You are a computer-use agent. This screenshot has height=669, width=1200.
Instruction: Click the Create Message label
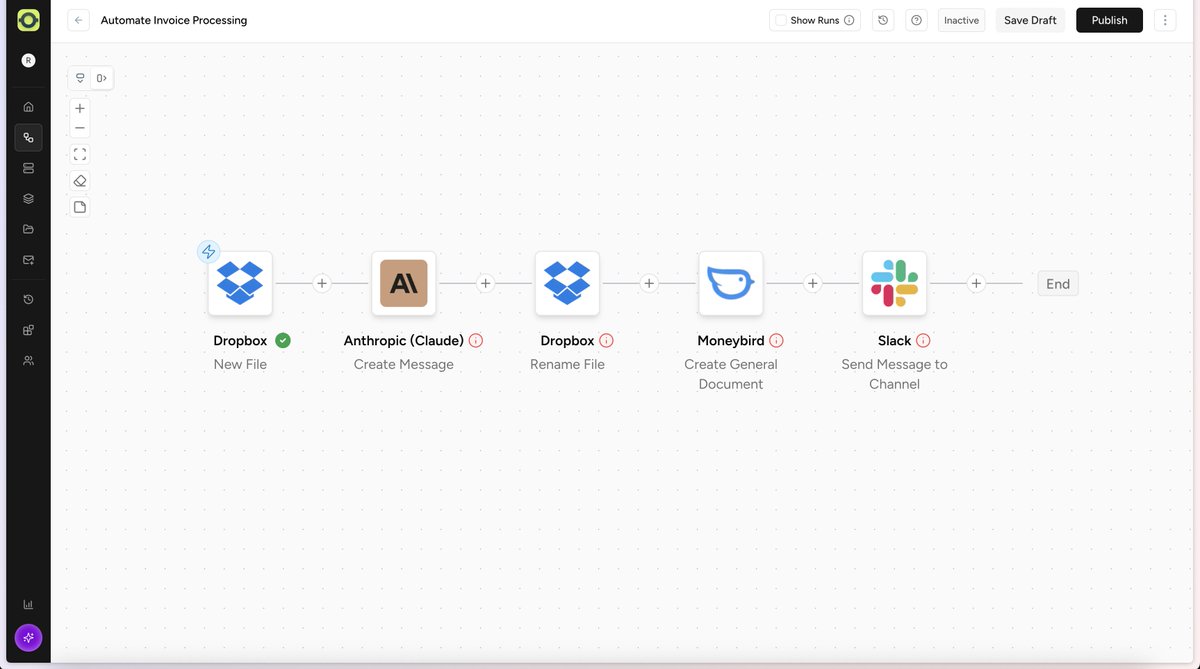[404, 364]
